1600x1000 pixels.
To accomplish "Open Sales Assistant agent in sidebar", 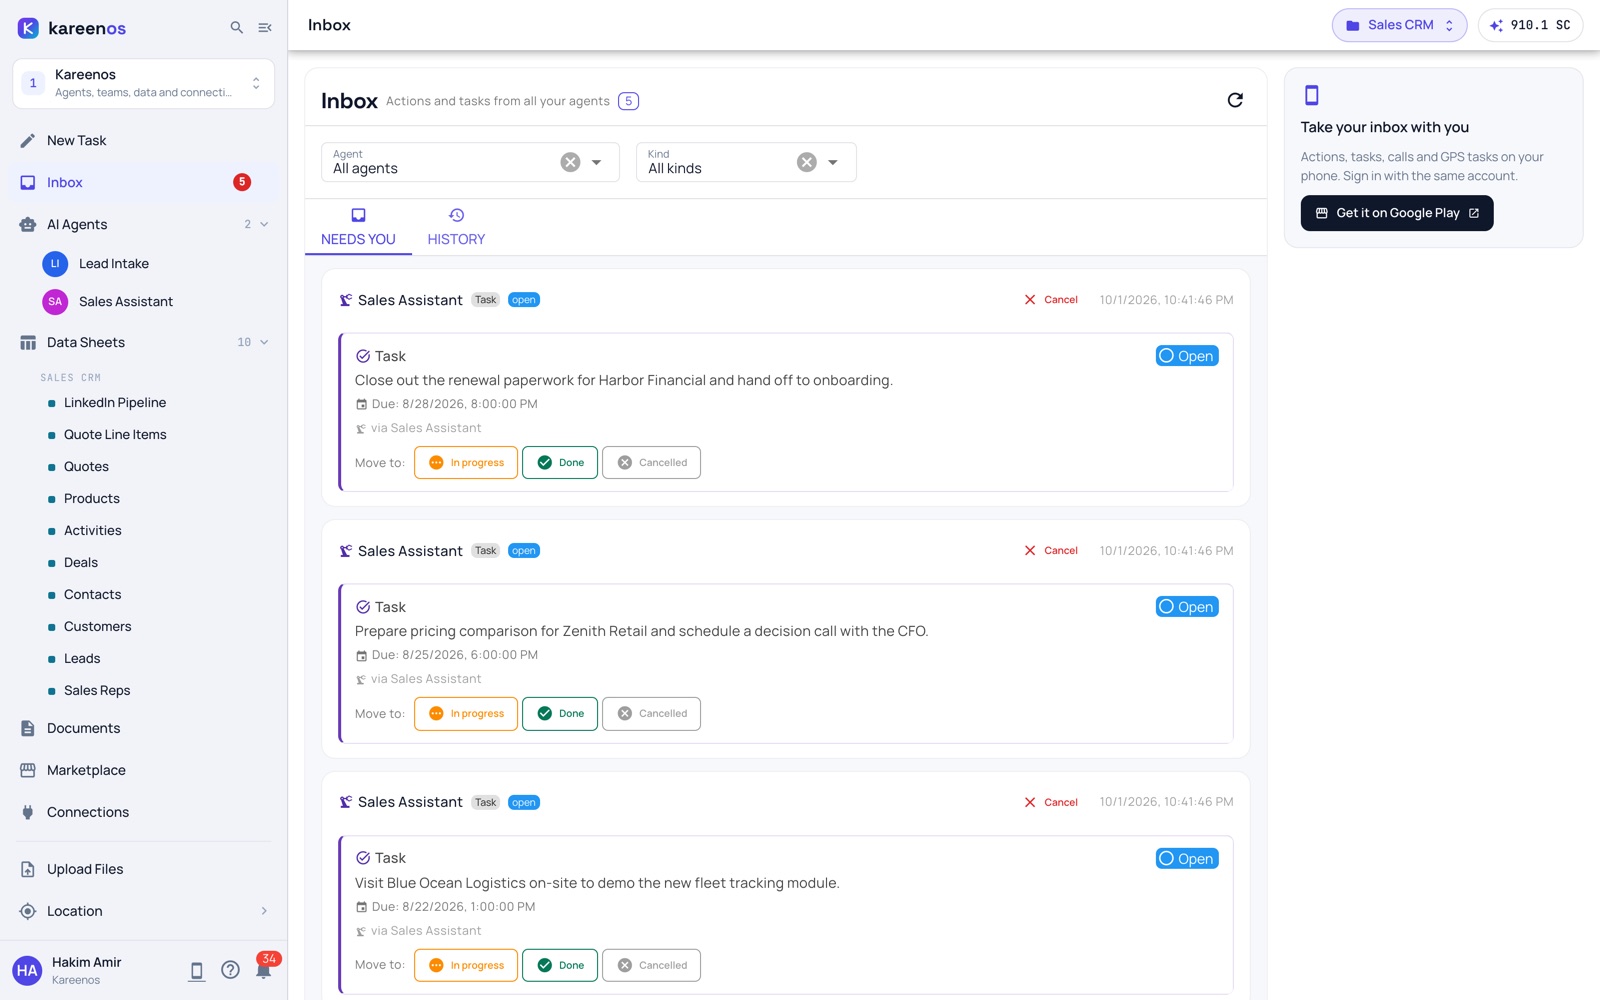I will [126, 302].
